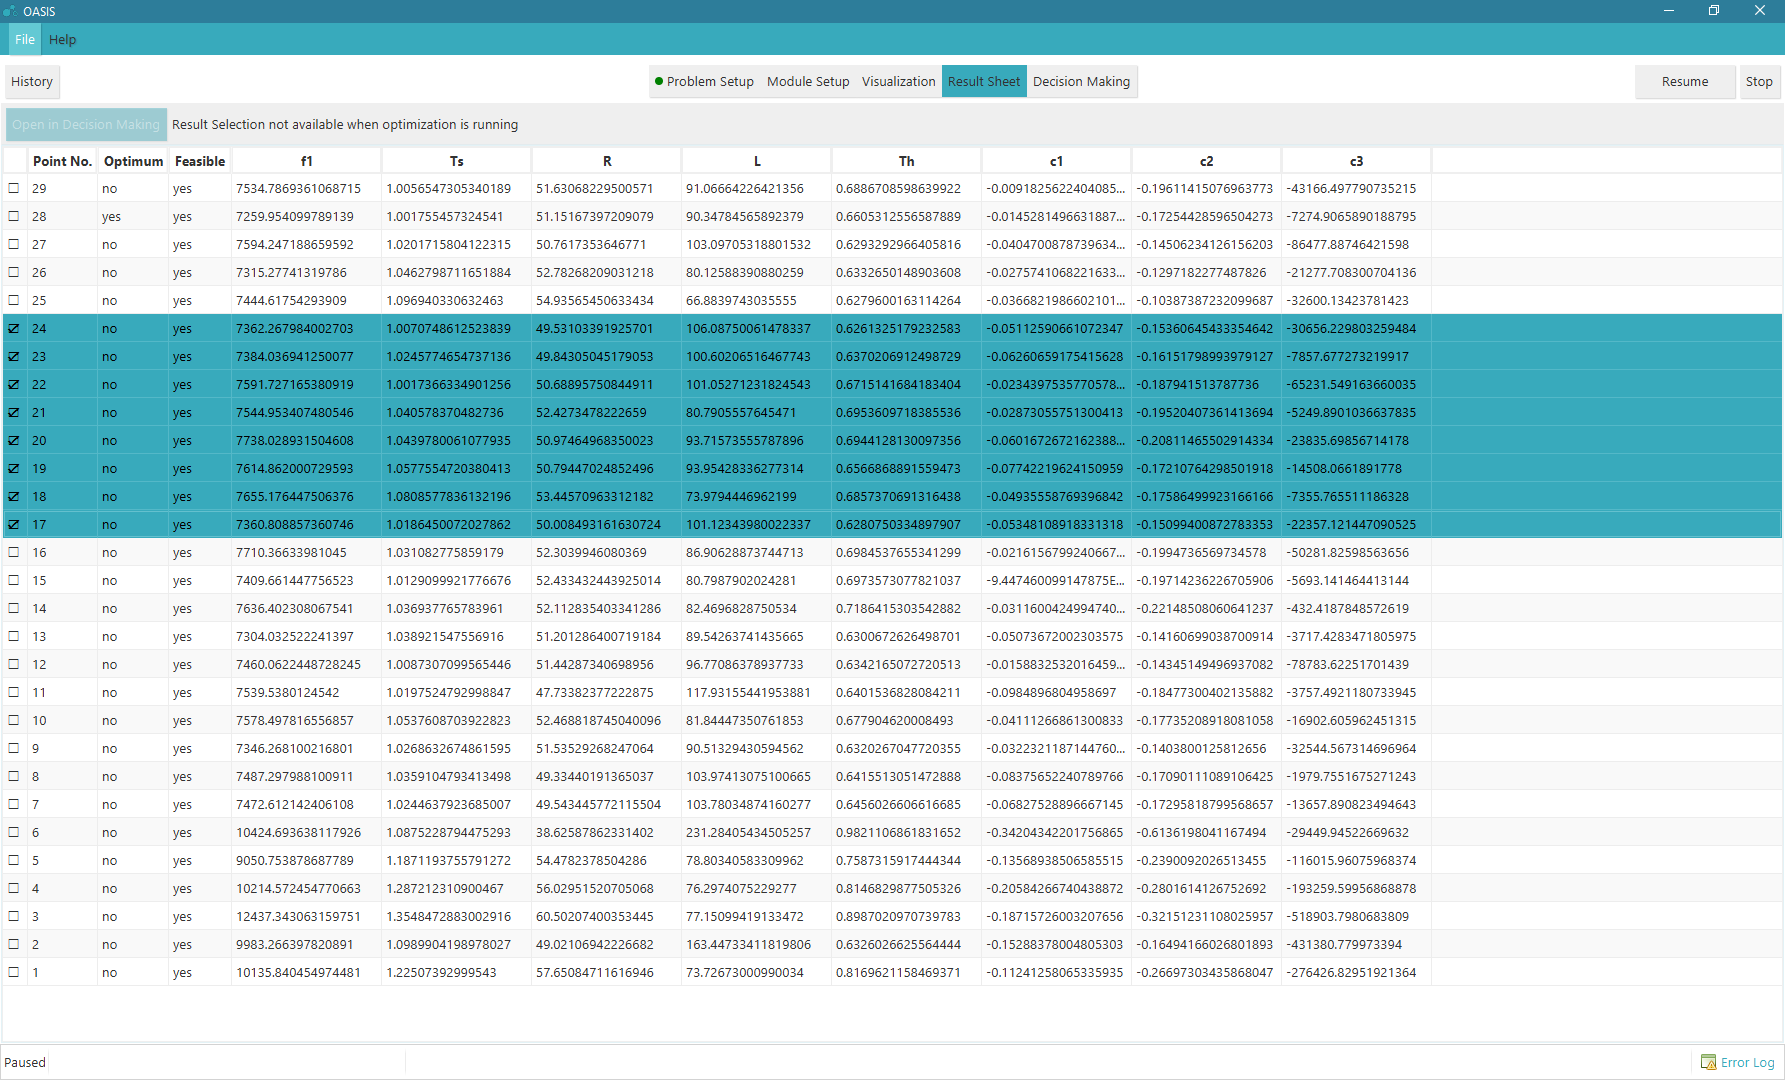Resume the optimization run
1785x1080 pixels.
pyautogui.click(x=1685, y=81)
